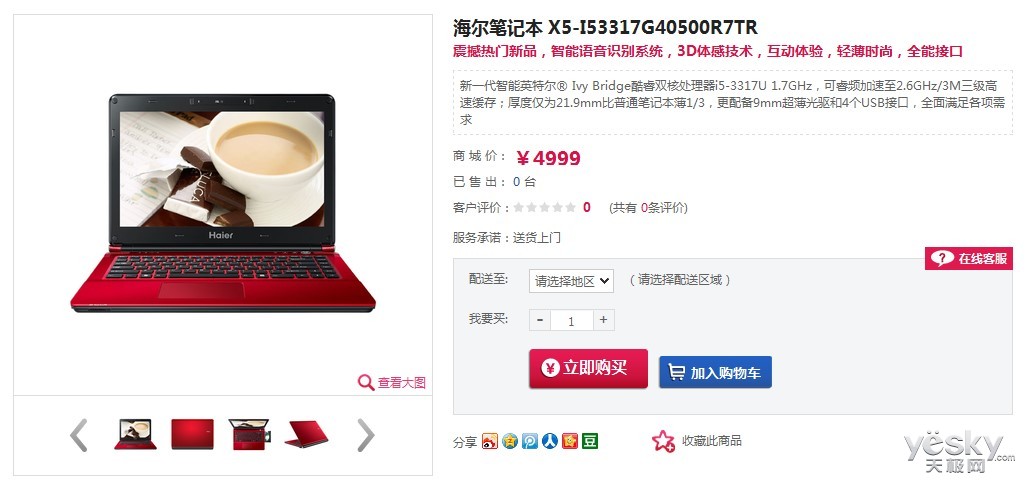
Task: Click the quantity input field
Action: (571, 320)
